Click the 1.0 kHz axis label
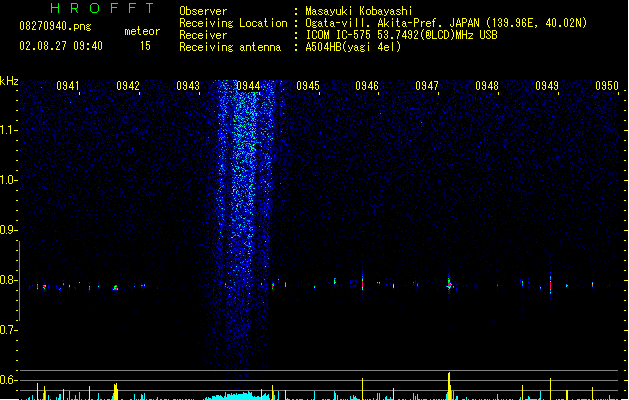The width and height of the screenshot is (629, 400). click(8, 180)
